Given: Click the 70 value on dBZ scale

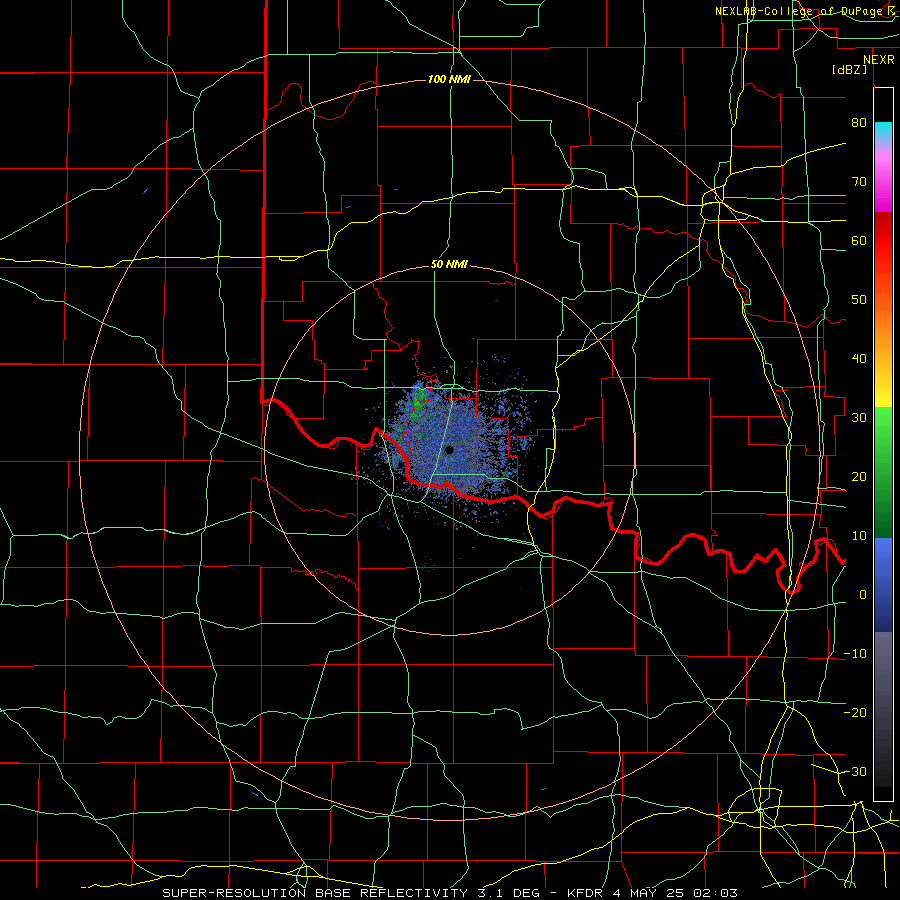Looking at the screenshot, I should 859,181.
